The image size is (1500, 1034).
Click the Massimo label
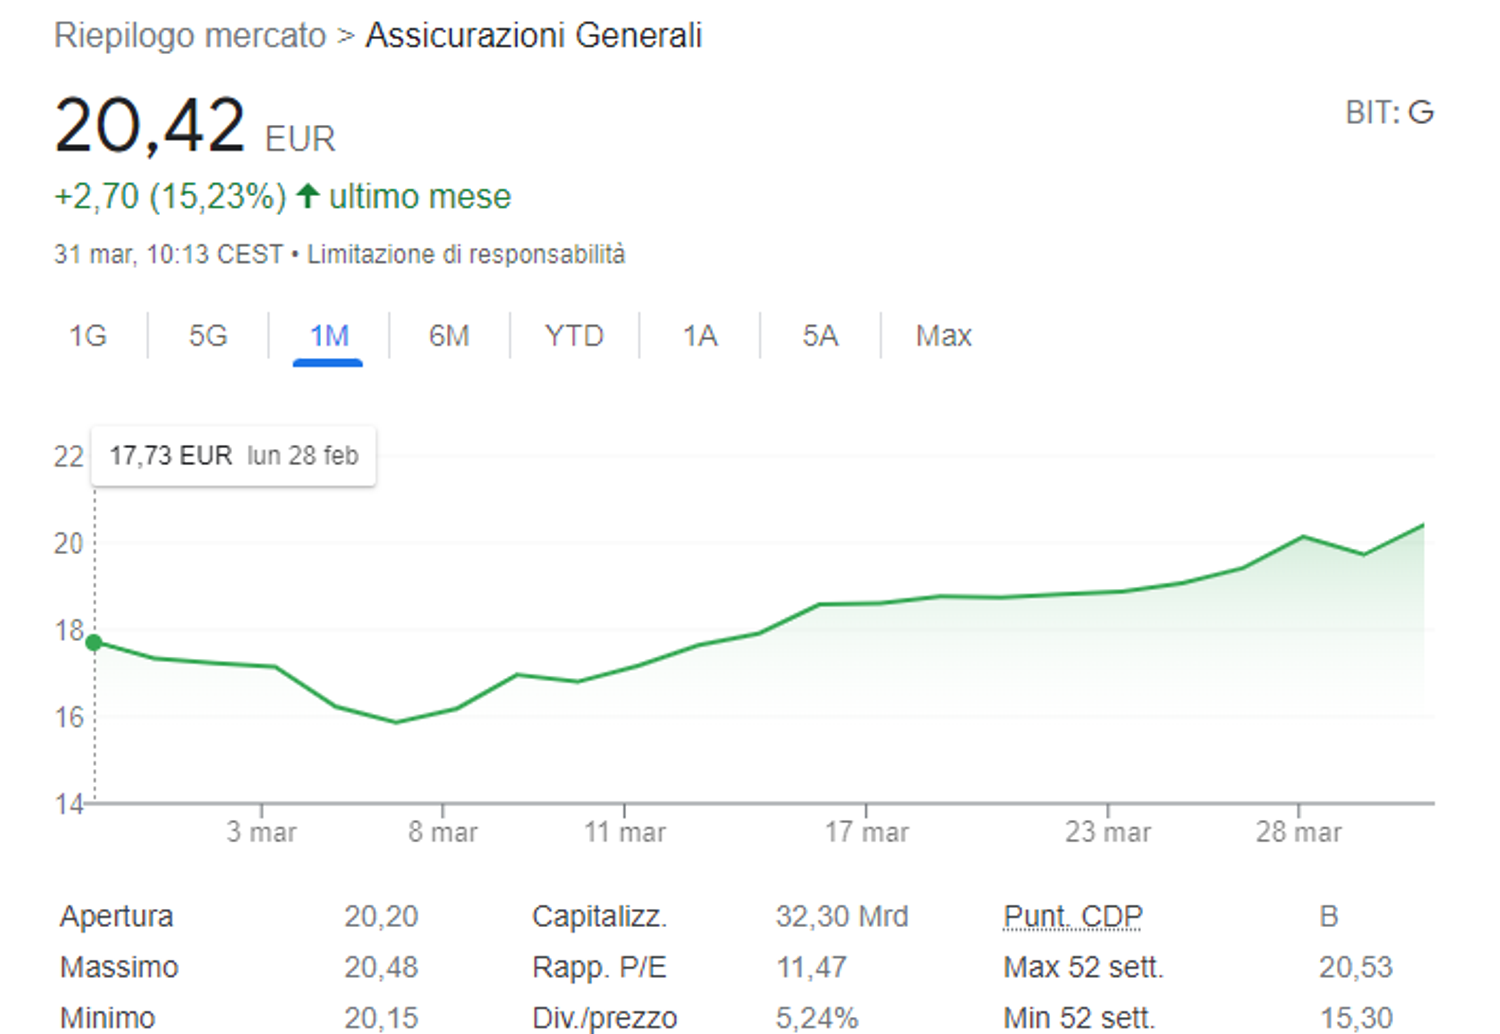(x=119, y=967)
